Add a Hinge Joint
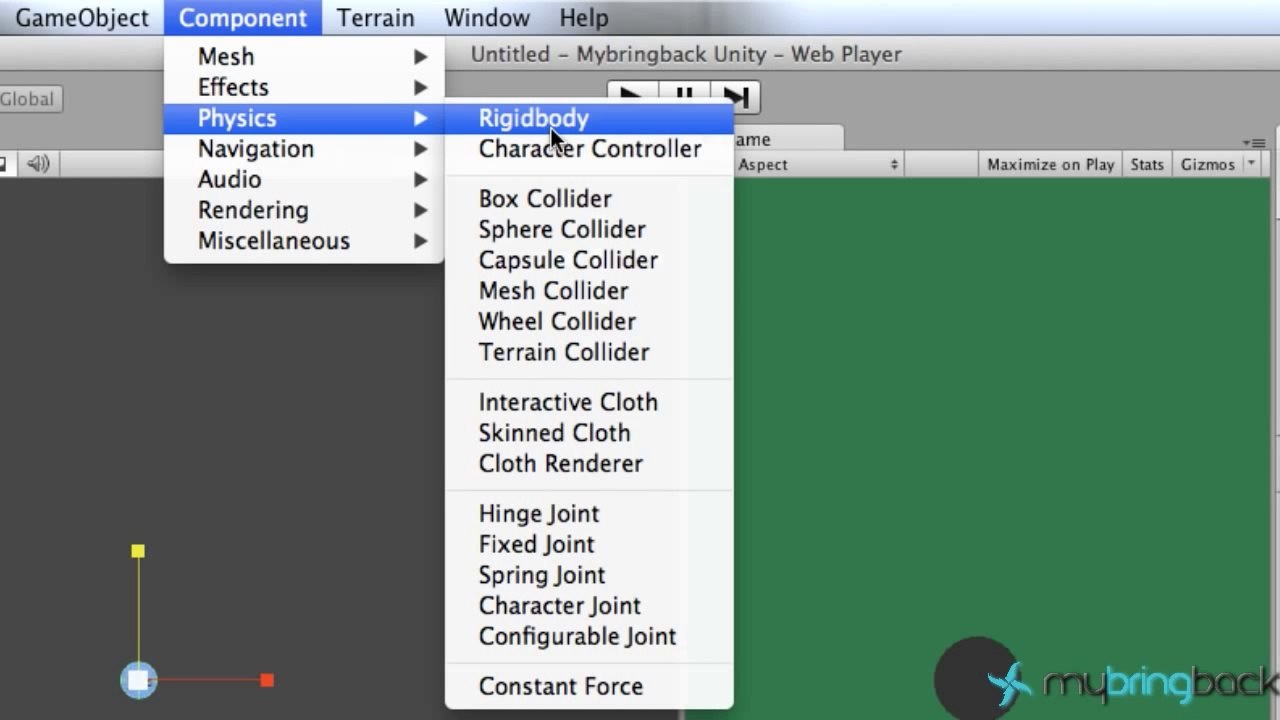1280x720 pixels. pyautogui.click(x=589, y=514)
